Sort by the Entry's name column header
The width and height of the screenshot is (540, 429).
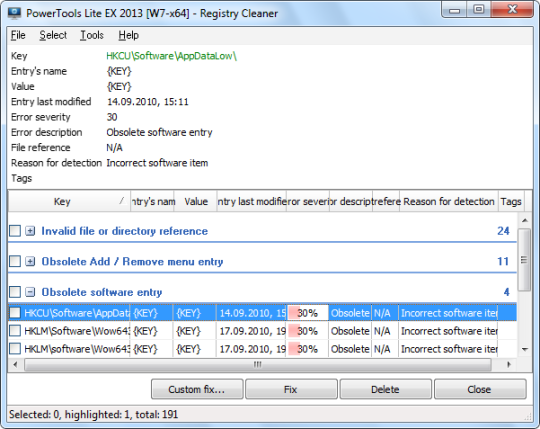pos(152,201)
